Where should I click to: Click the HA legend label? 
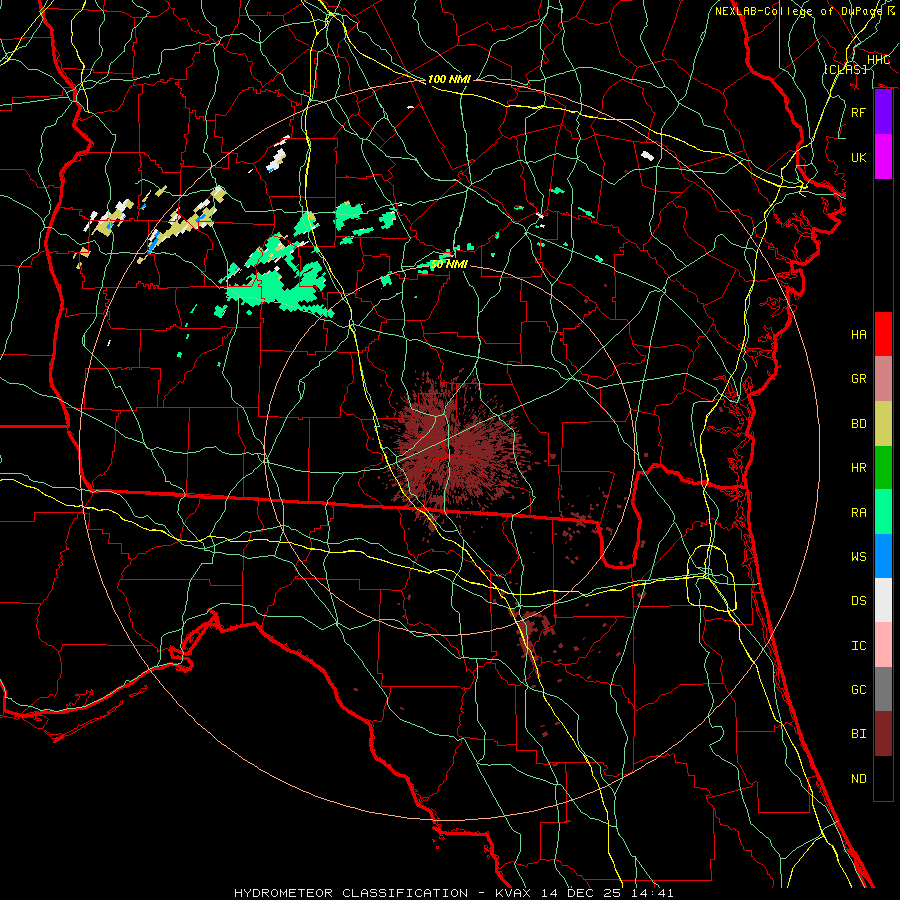click(858, 335)
